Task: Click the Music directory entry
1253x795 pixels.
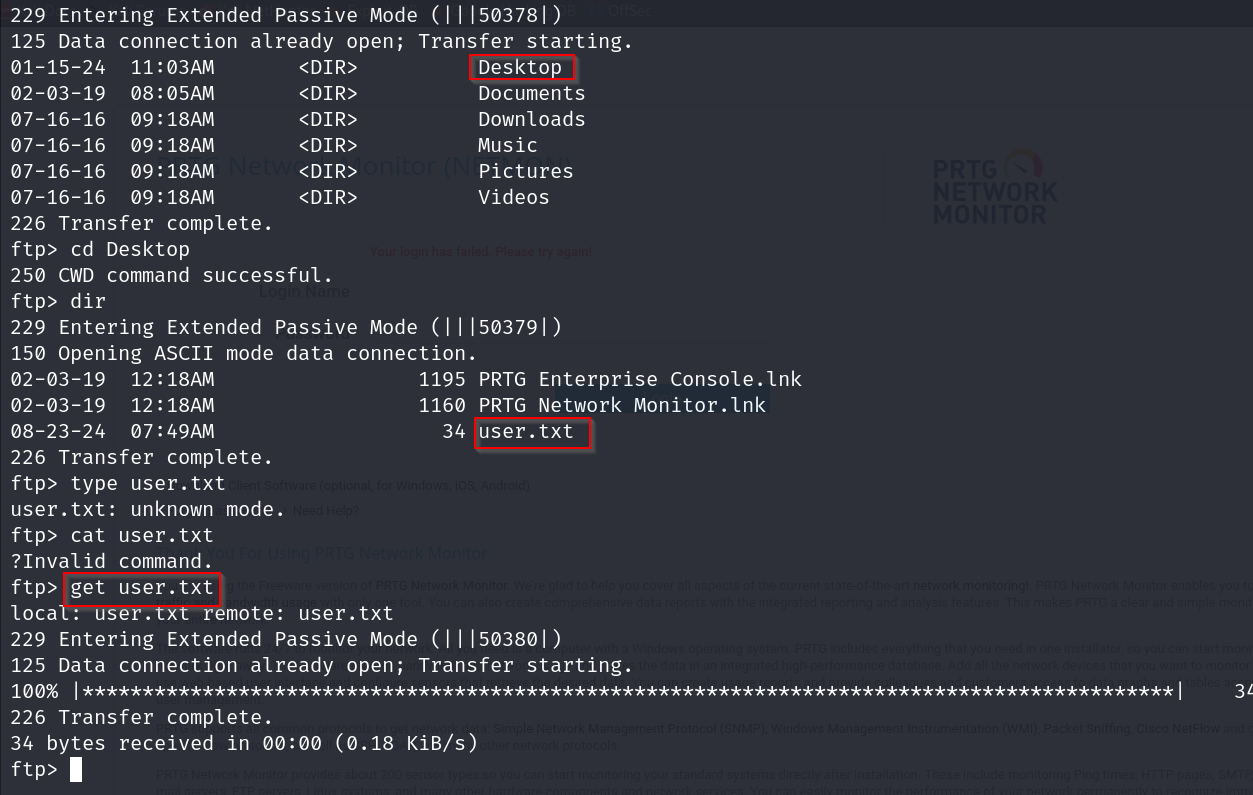Action: coord(507,145)
